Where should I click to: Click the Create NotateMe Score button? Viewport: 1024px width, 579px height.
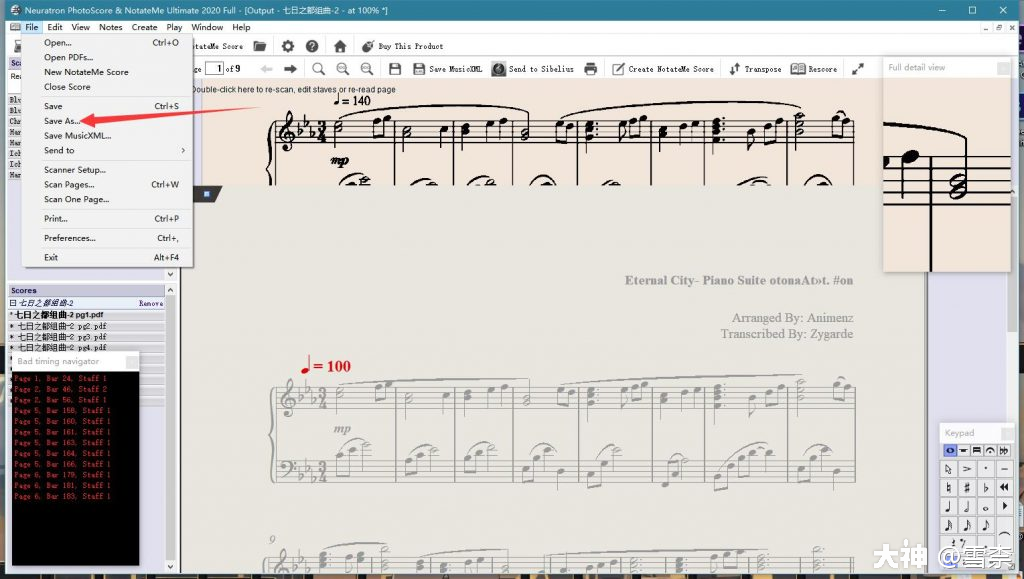click(662, 69)
